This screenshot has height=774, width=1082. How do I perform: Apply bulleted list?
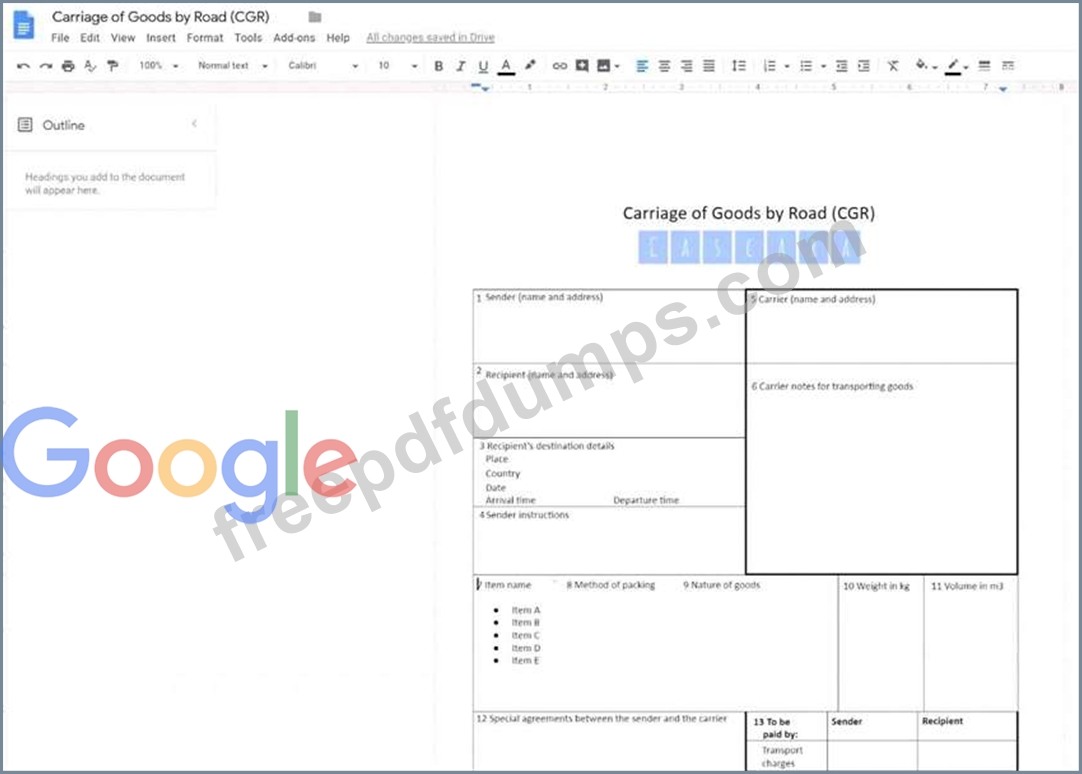coord(805,66)
